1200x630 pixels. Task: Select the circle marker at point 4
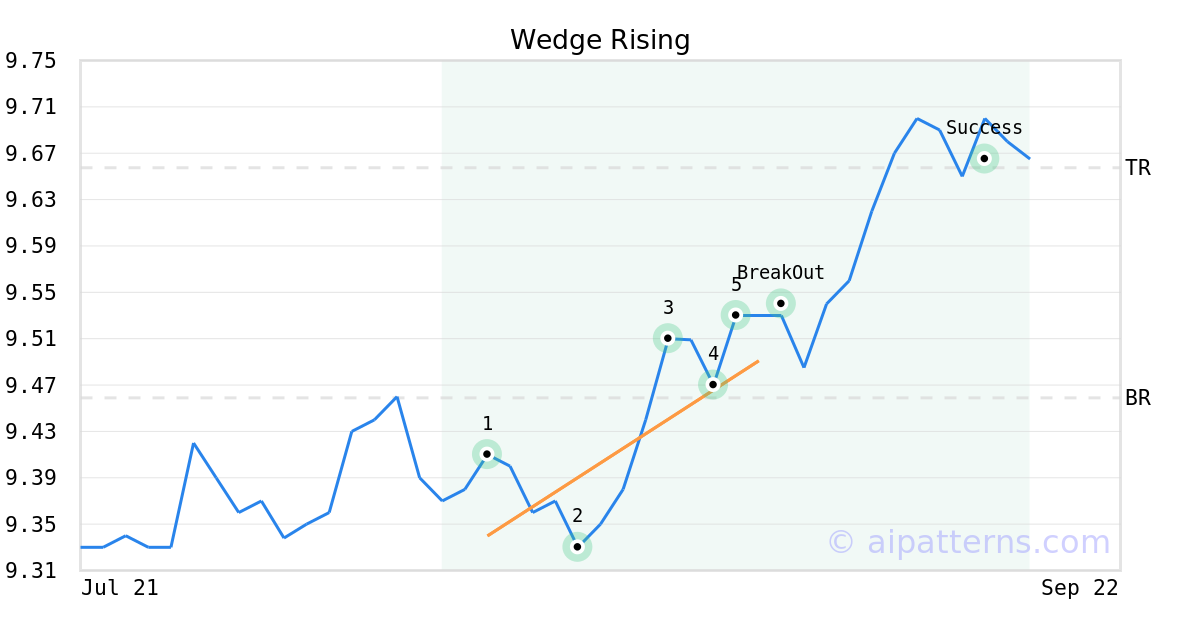pos(713,384)
